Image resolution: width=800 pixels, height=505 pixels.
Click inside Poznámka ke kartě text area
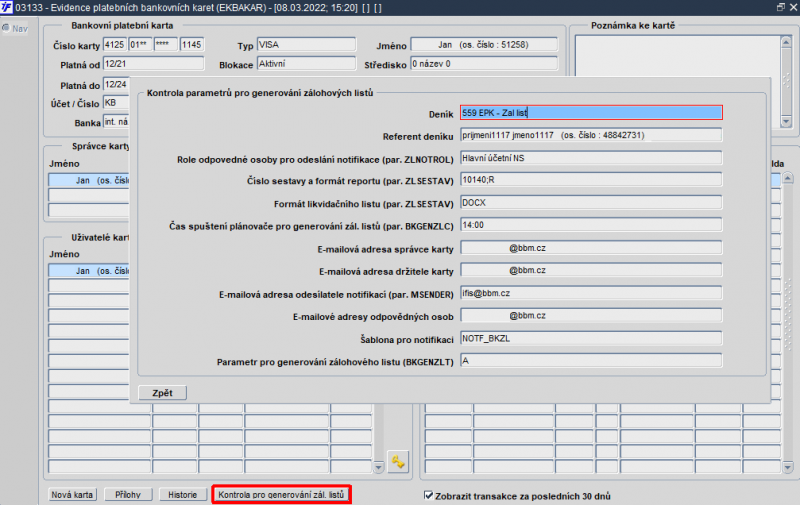[x=678, y=56]
